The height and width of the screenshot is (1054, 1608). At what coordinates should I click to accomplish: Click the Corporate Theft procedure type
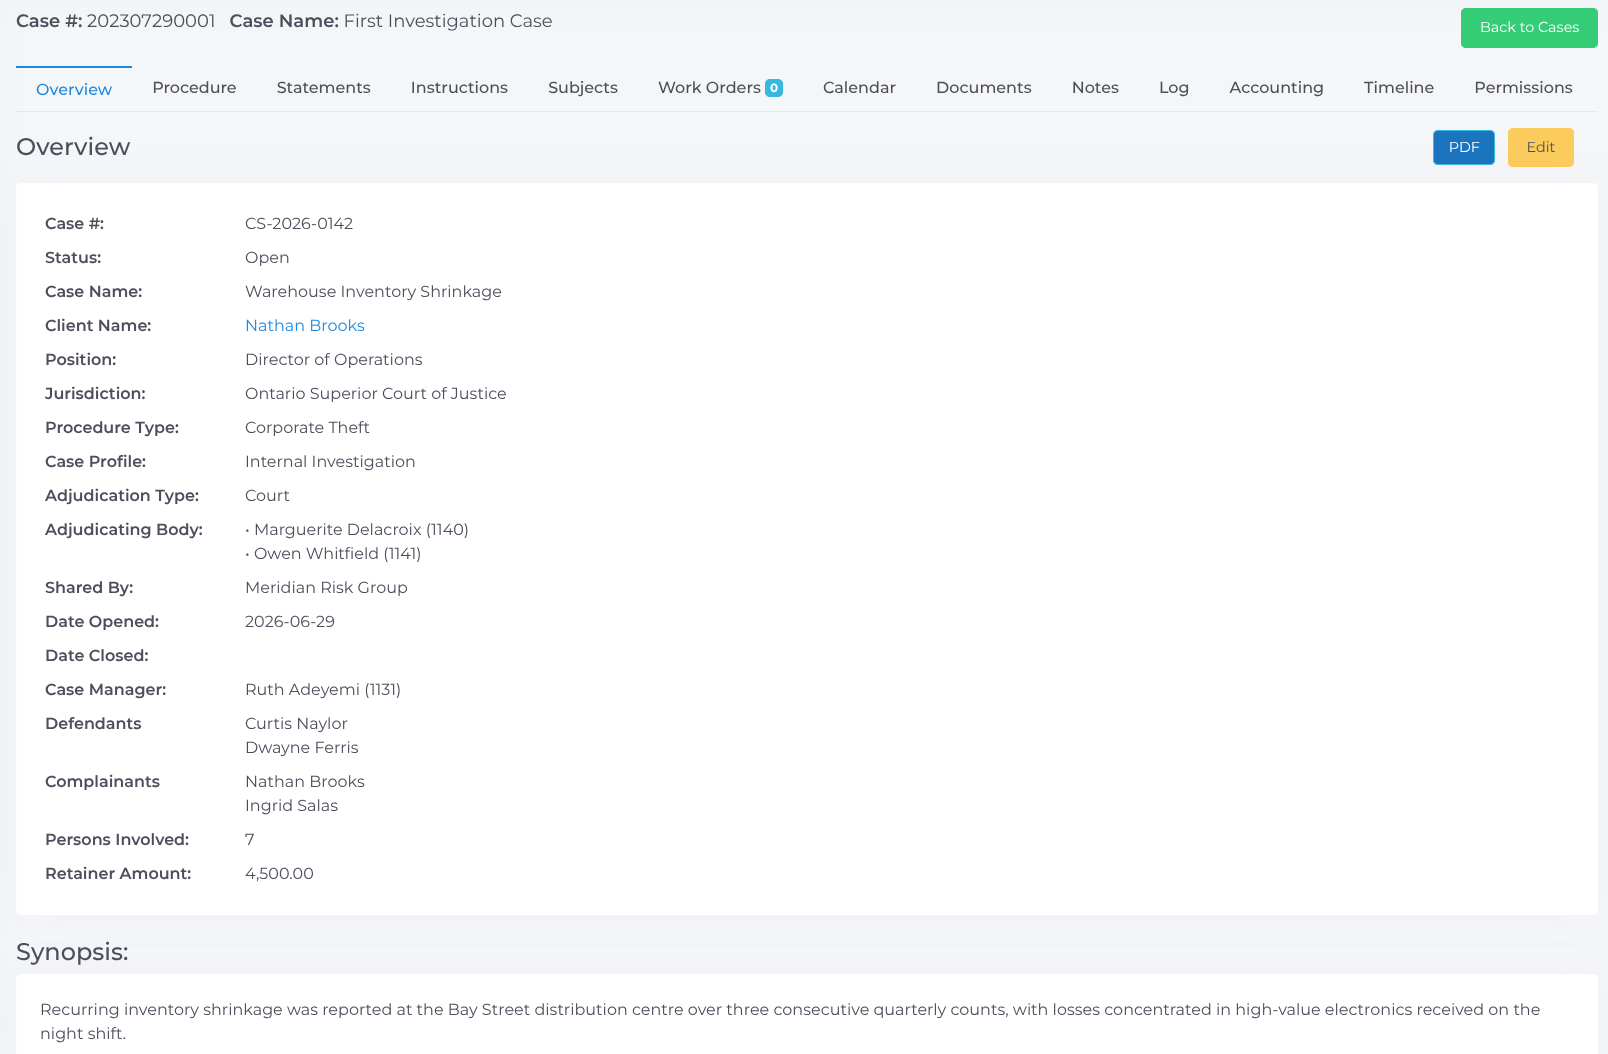point(307,428)
